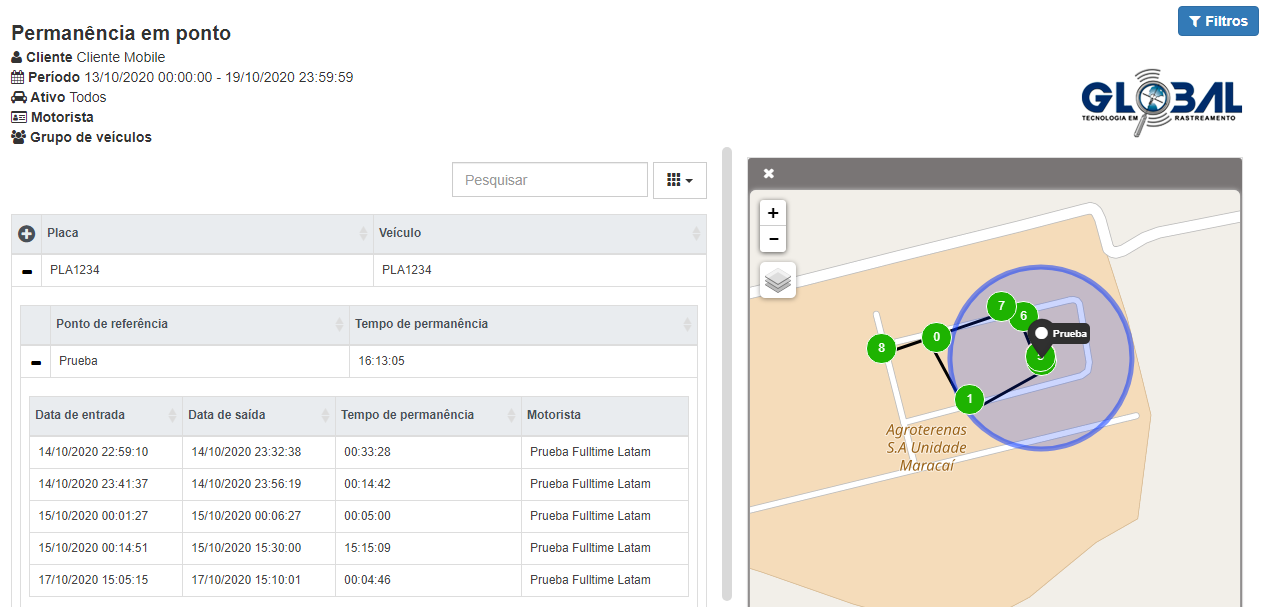Sort by Data de entrada column
This screenshot has height=607, width=1267.
105,415
